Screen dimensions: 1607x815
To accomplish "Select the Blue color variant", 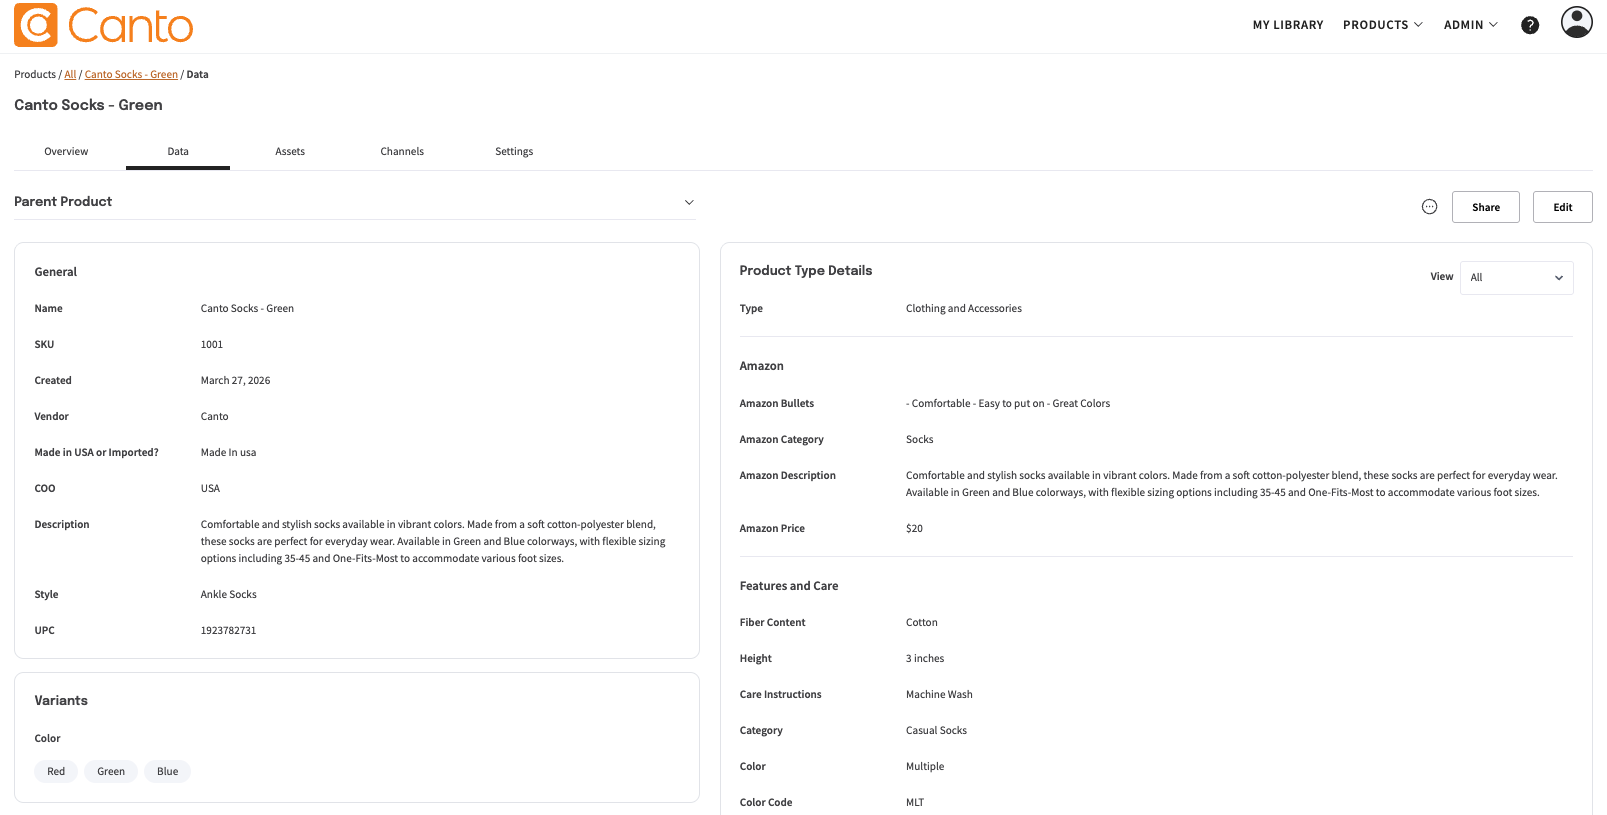I will pyautogui.click(x=168, y=772).
